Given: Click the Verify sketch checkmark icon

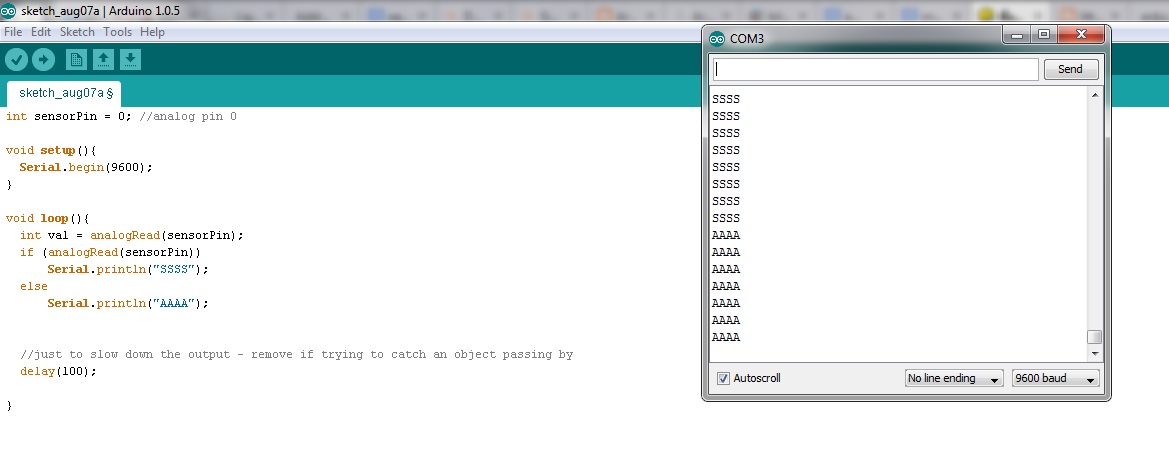Looking at the screenshot, I should point(16,60).
